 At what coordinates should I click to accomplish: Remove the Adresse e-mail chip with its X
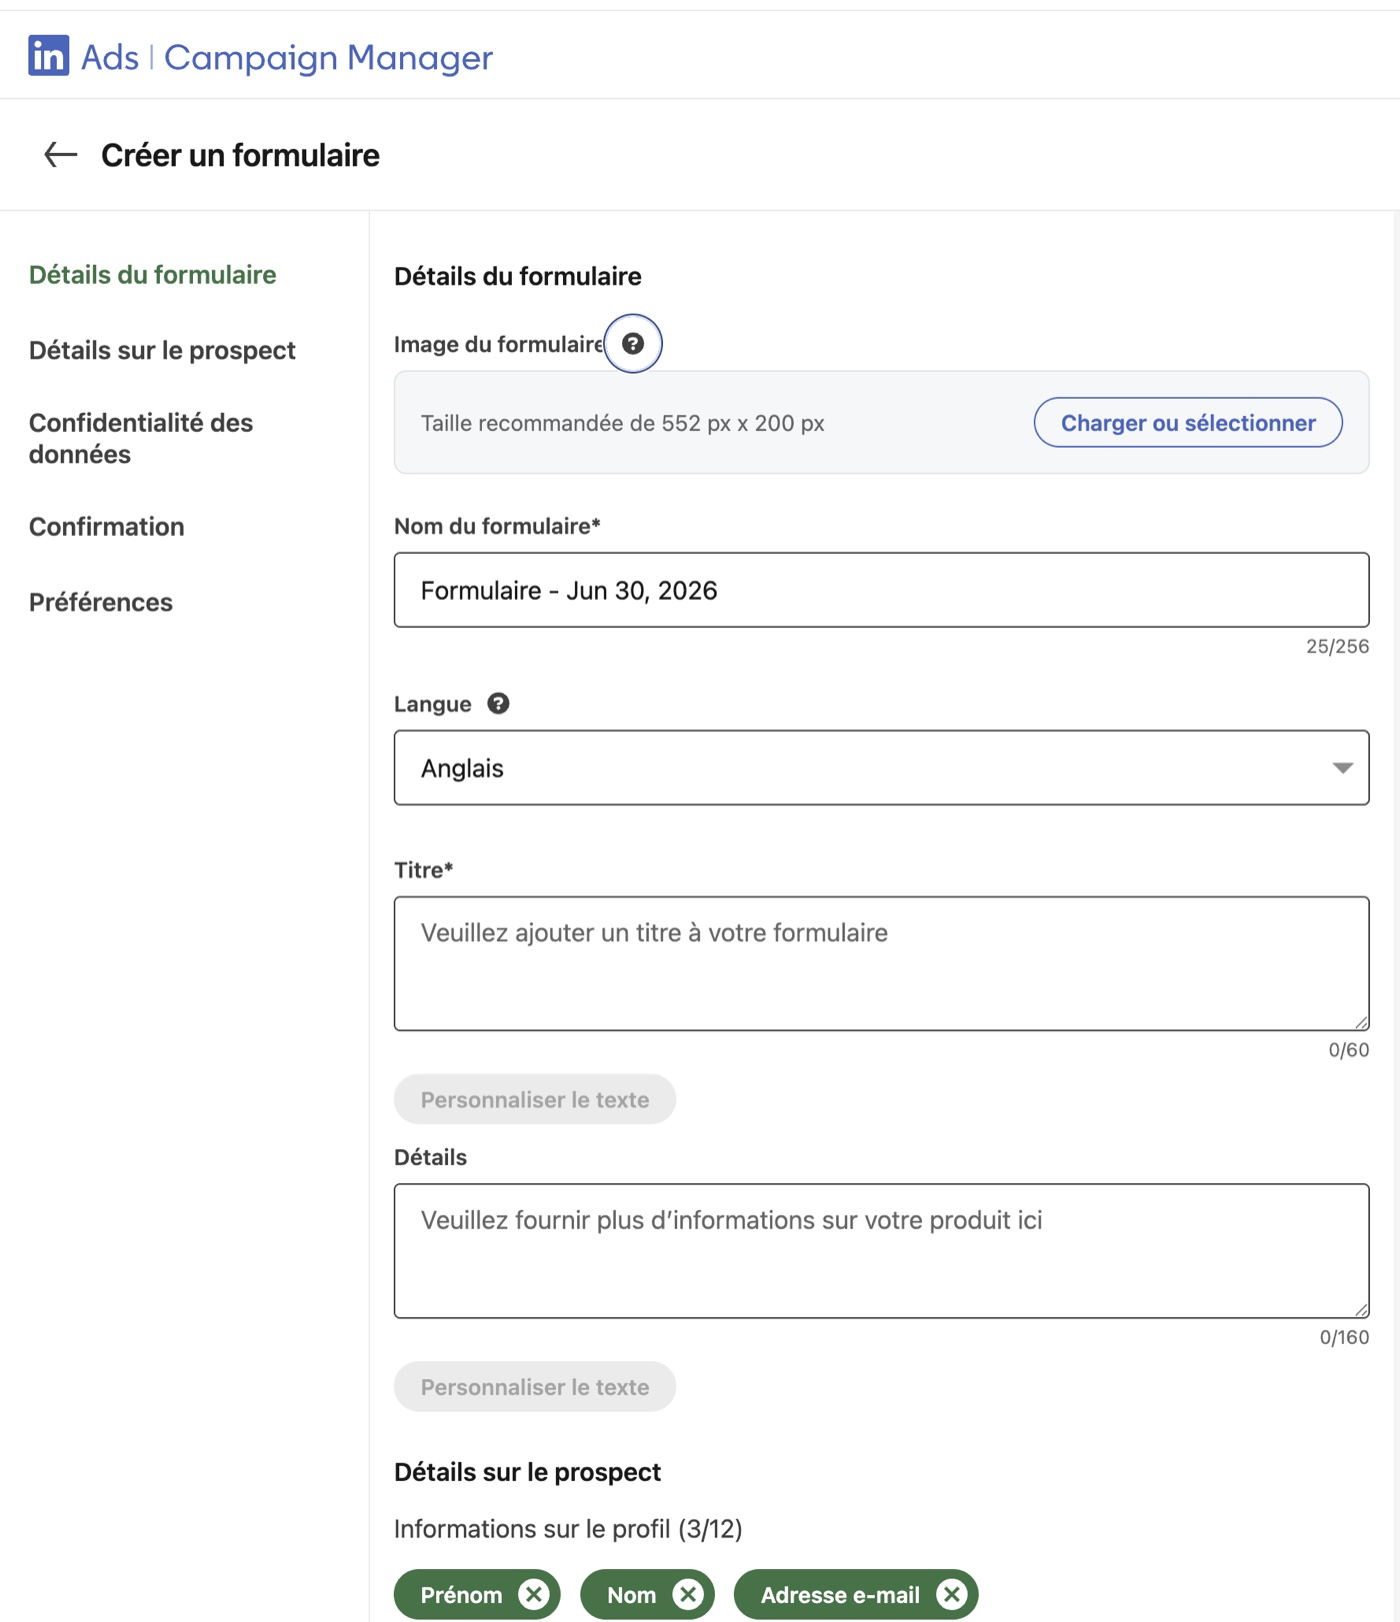click(x=952, y=1594)
